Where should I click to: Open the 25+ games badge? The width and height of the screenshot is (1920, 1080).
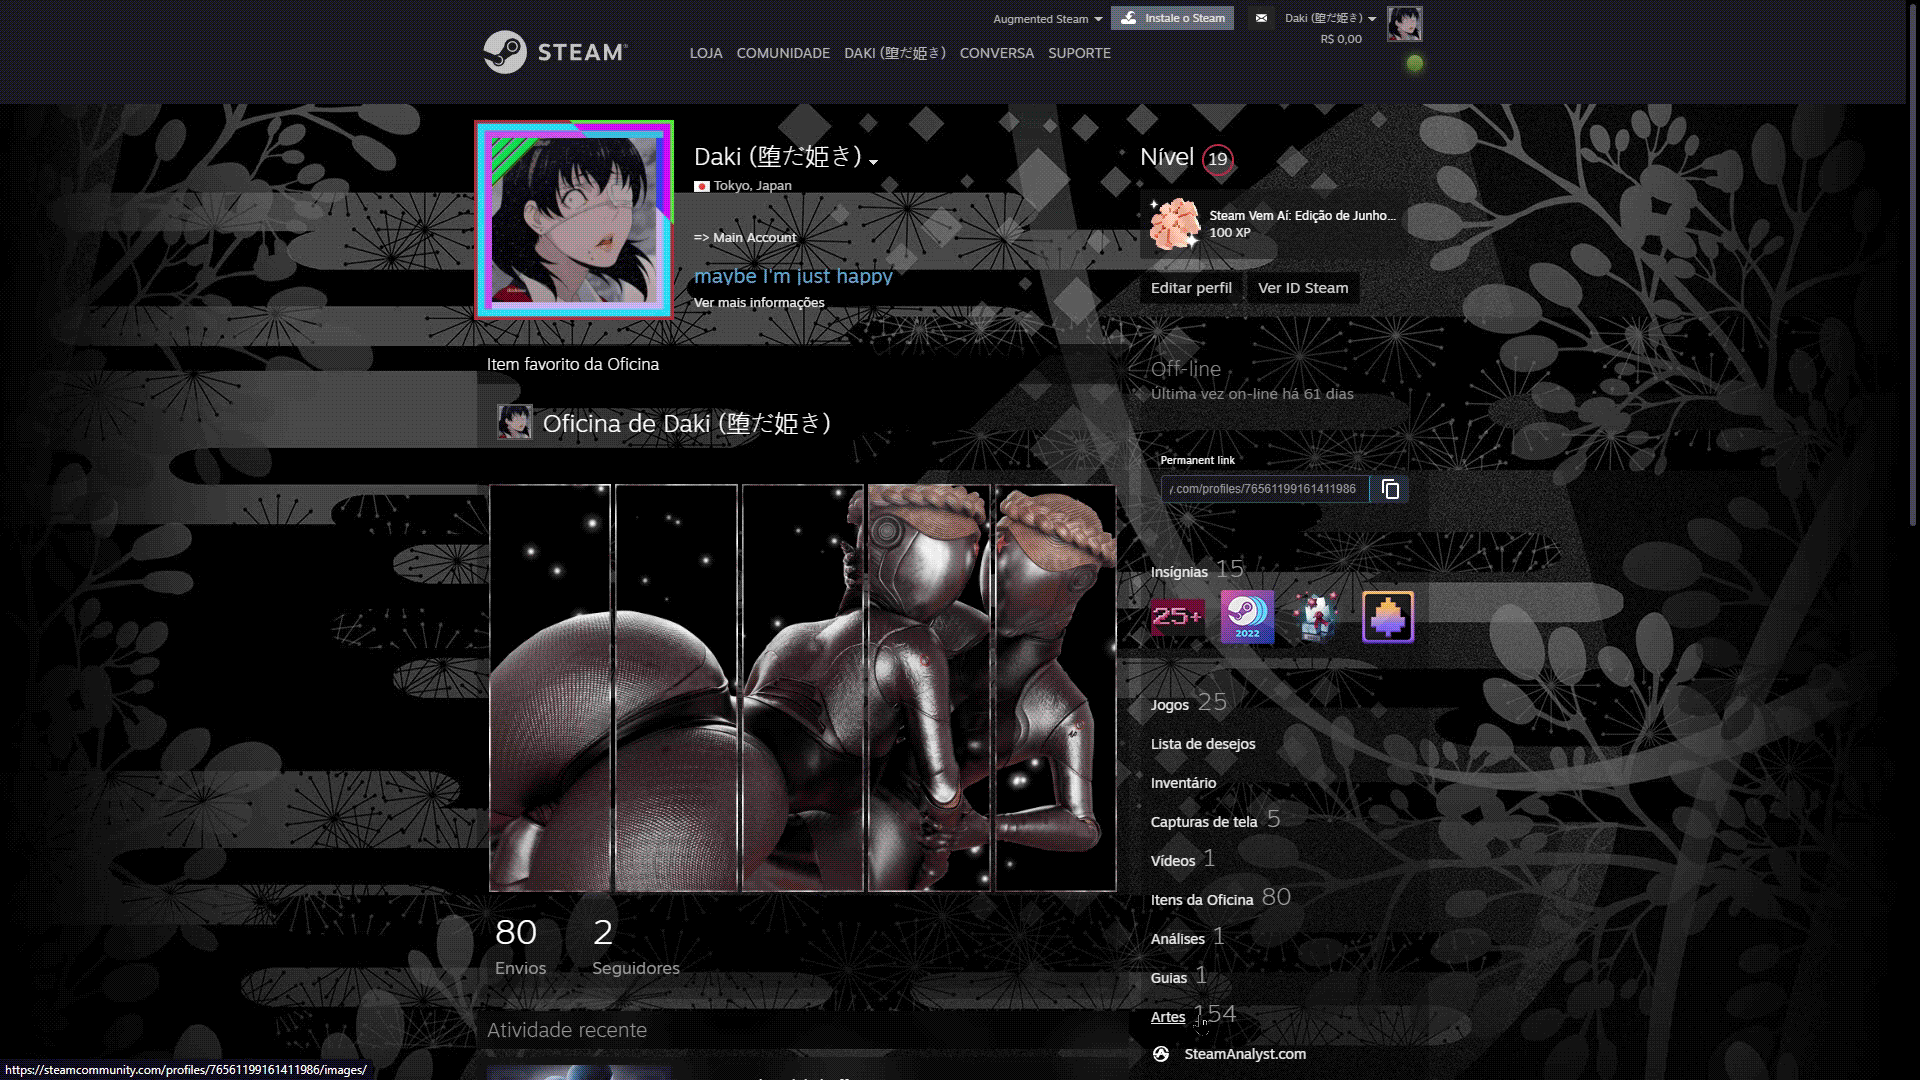coord(1177,616)
